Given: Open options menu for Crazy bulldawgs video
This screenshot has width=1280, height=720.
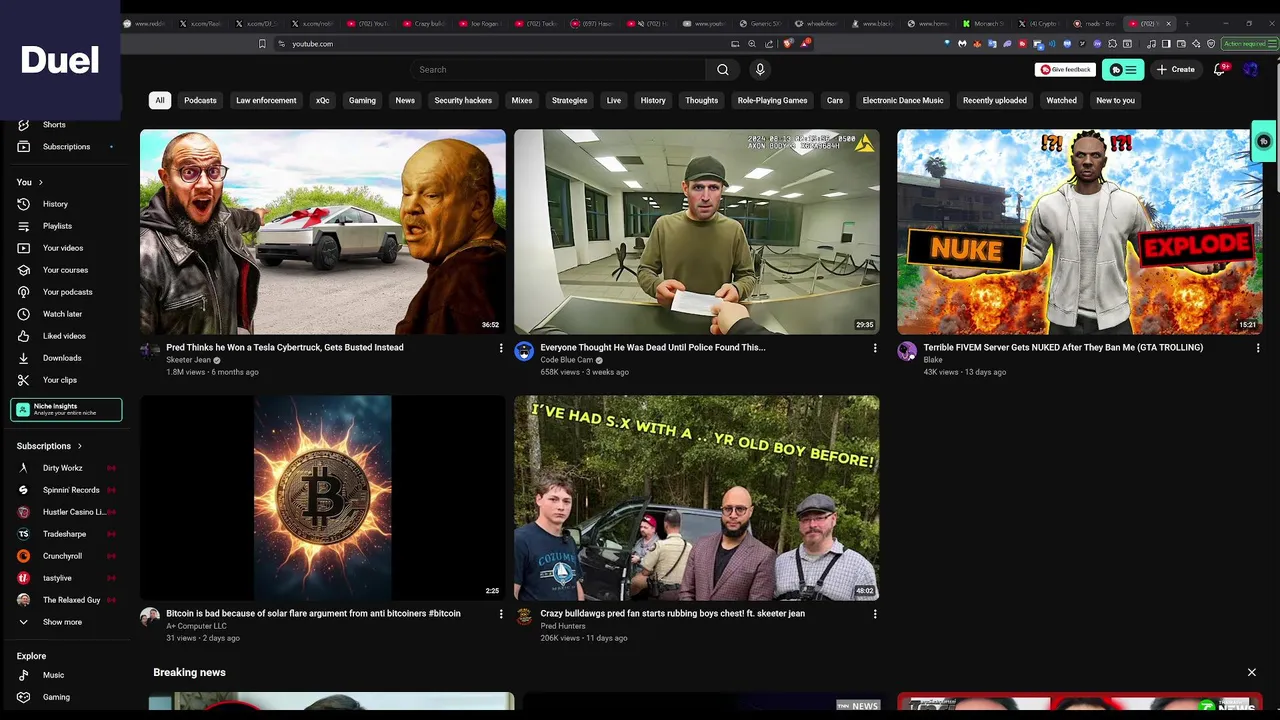Looking at the screenshot, I should pyautogui.click(x=875, y=614).
